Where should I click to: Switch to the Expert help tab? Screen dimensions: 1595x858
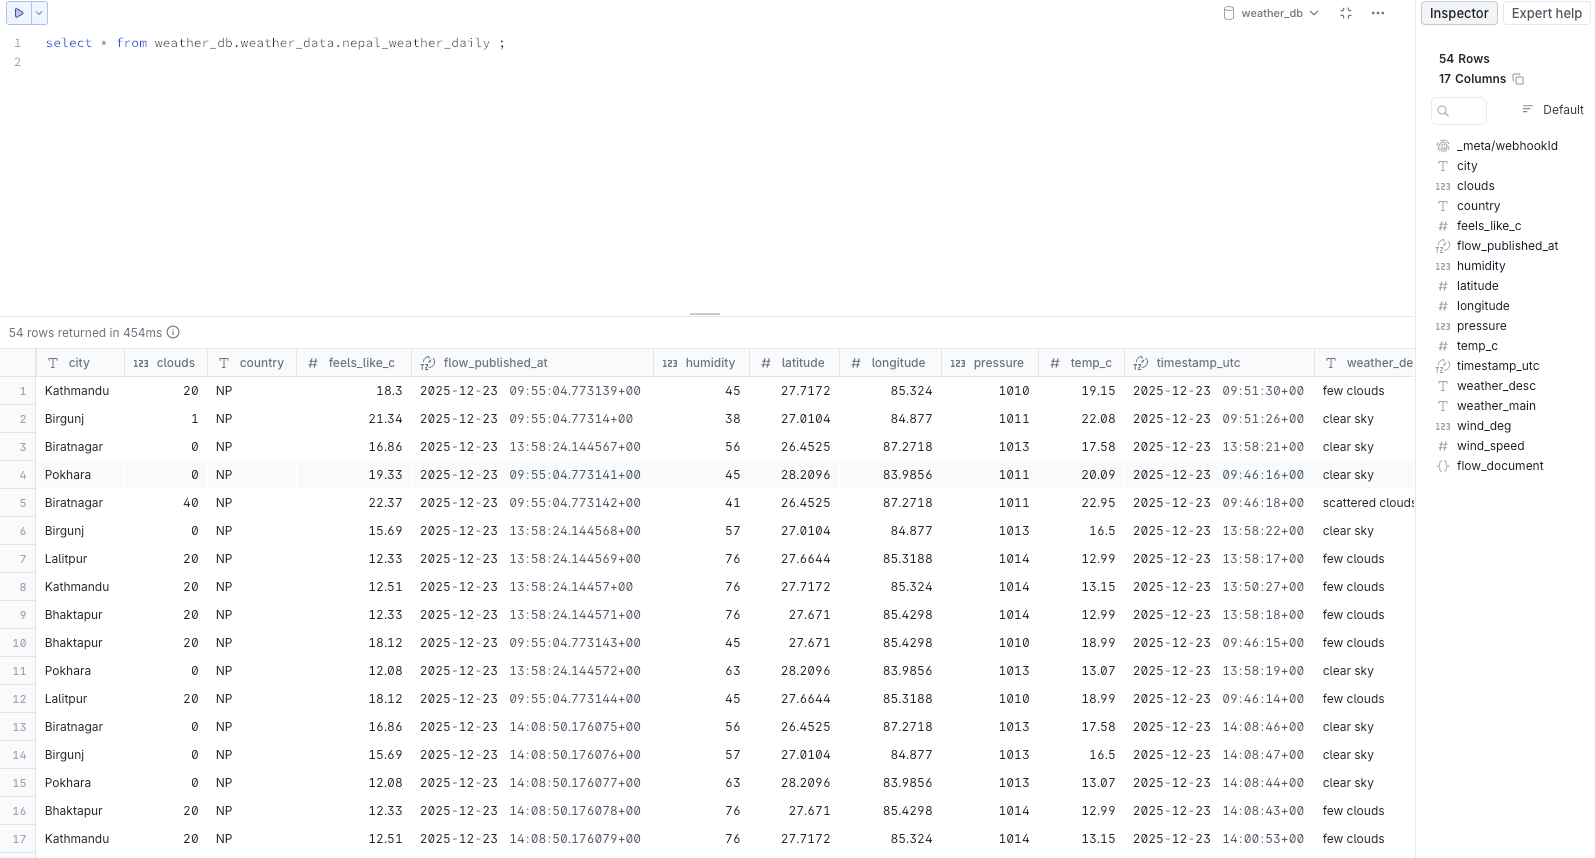tap(1546, 13)
